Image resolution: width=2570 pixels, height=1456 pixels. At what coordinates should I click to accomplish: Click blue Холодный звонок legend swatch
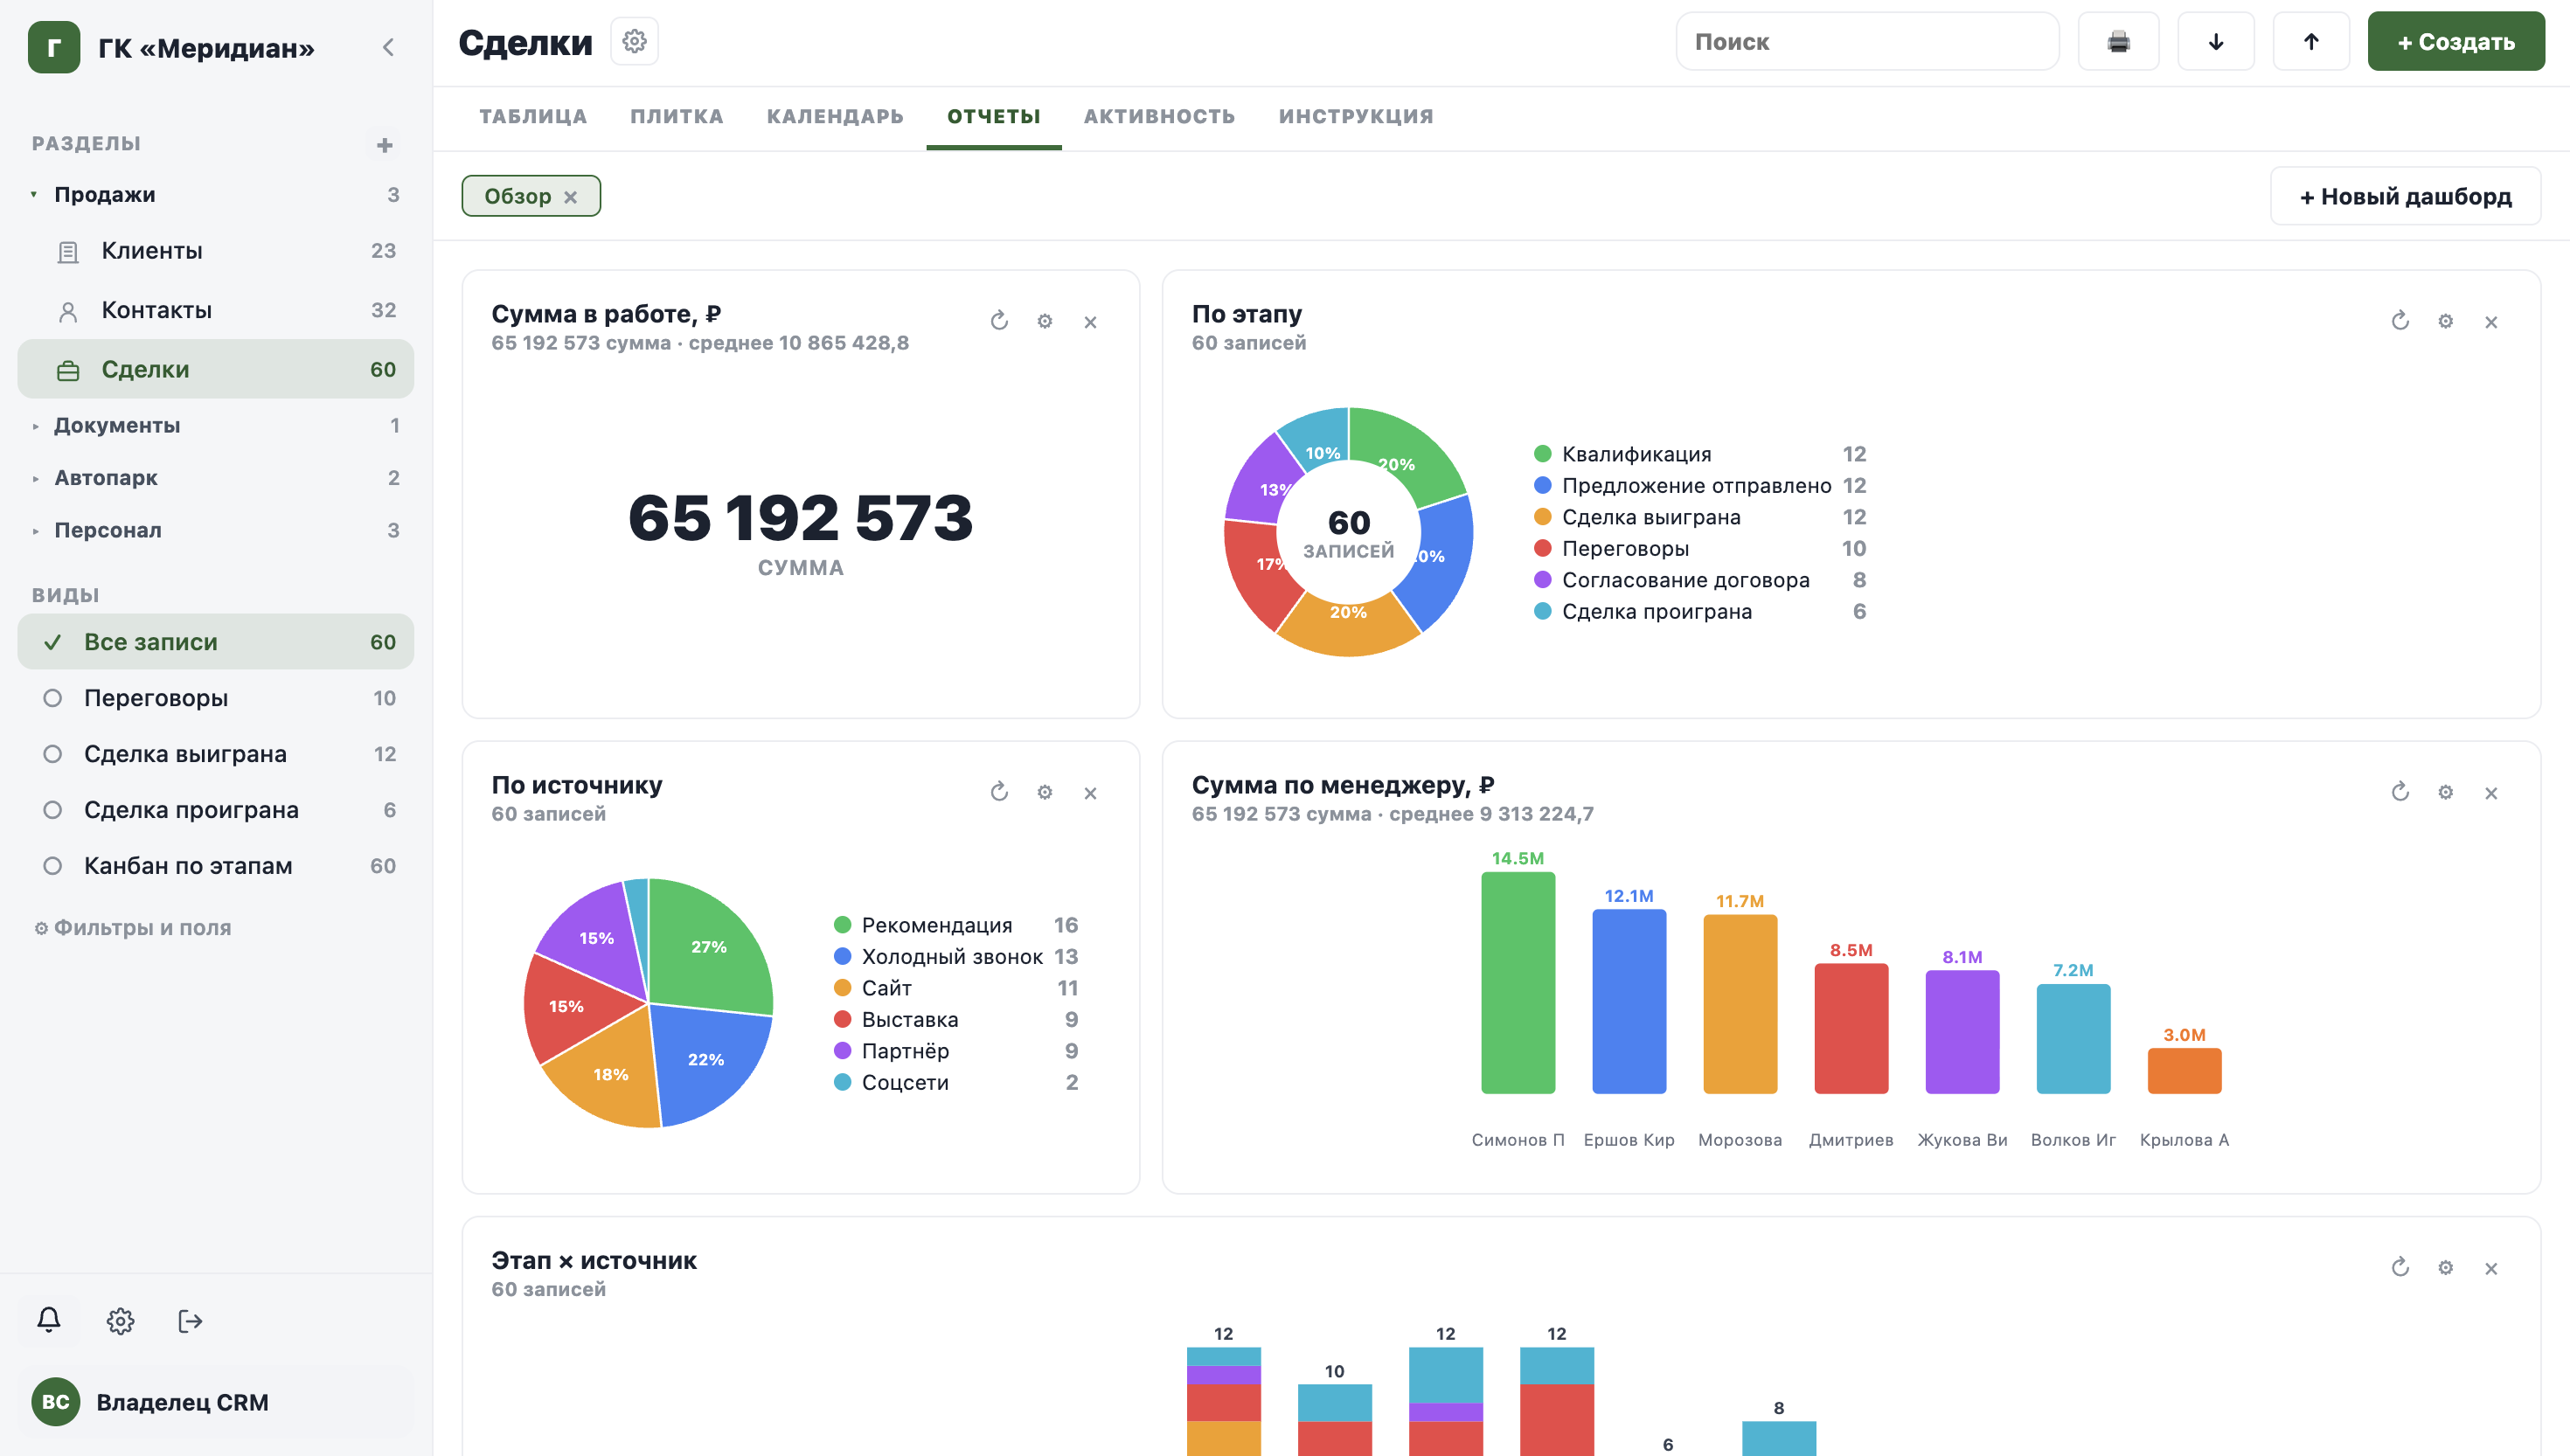(843, 956)
